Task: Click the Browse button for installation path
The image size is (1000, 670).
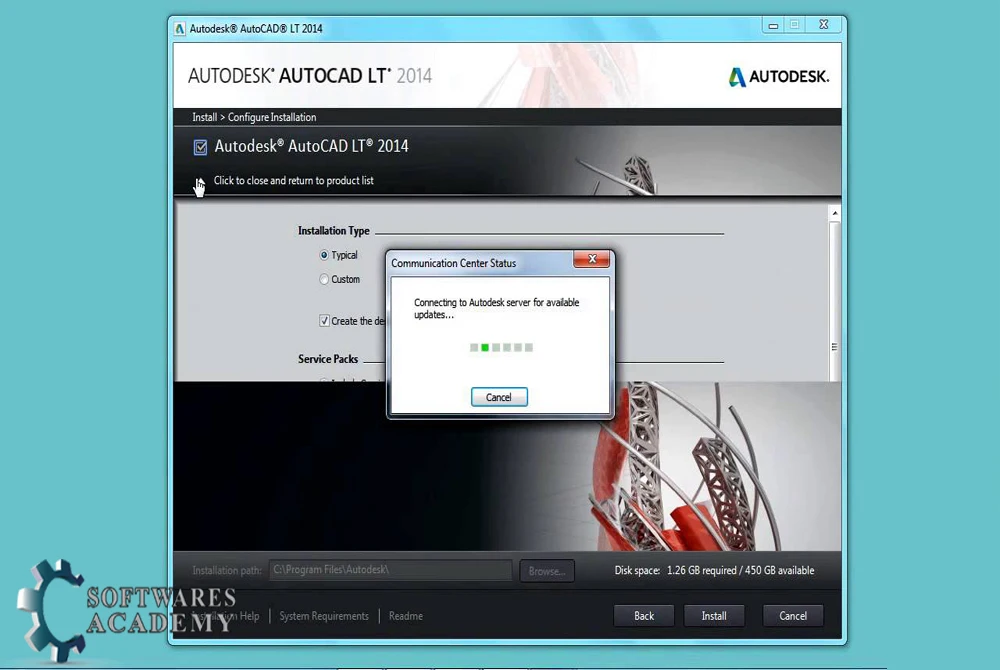Action: tap(547, 571)
